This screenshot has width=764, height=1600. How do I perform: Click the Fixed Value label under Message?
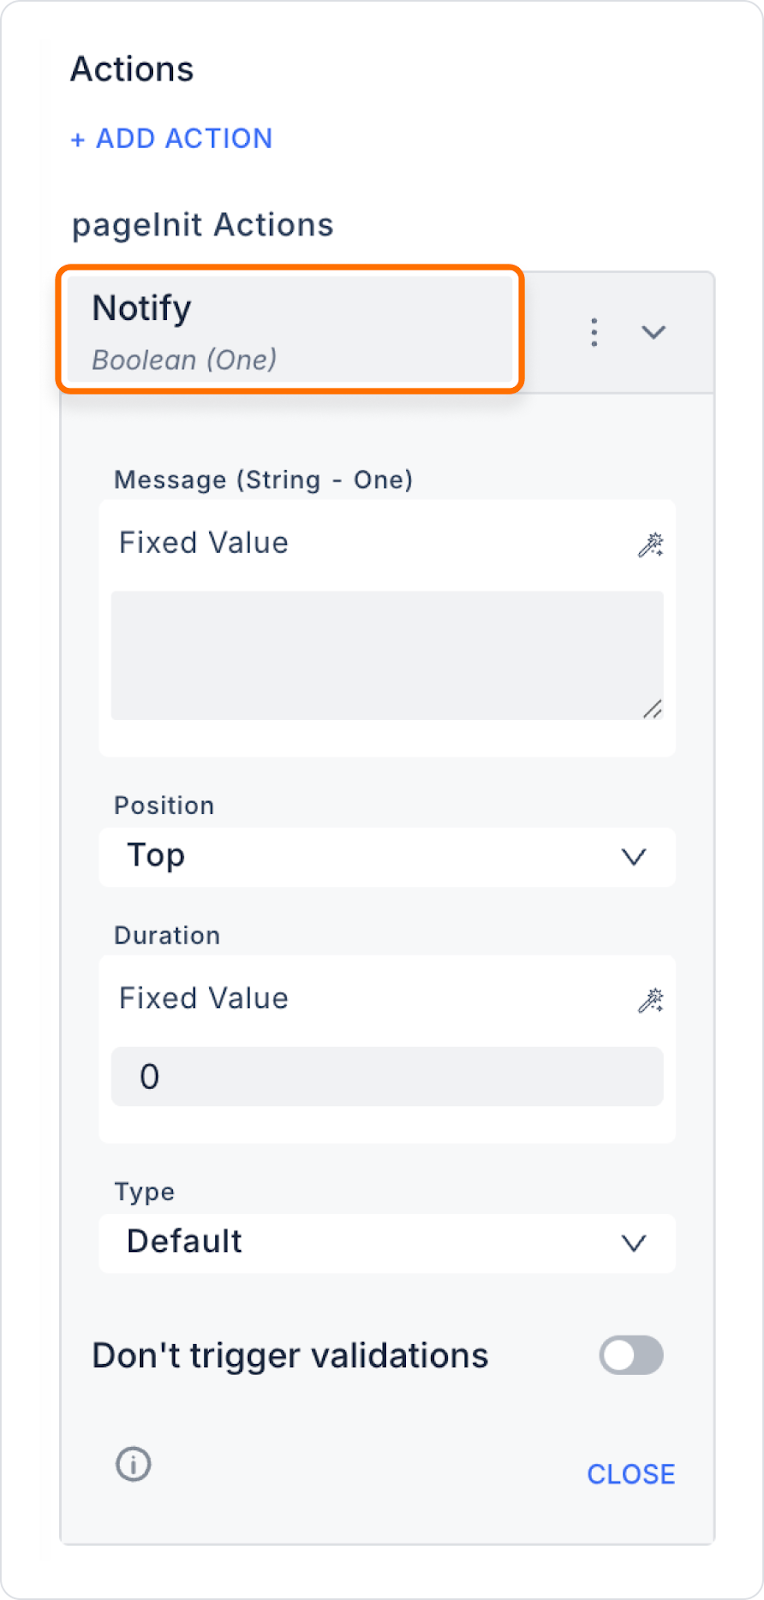(204, 543)
